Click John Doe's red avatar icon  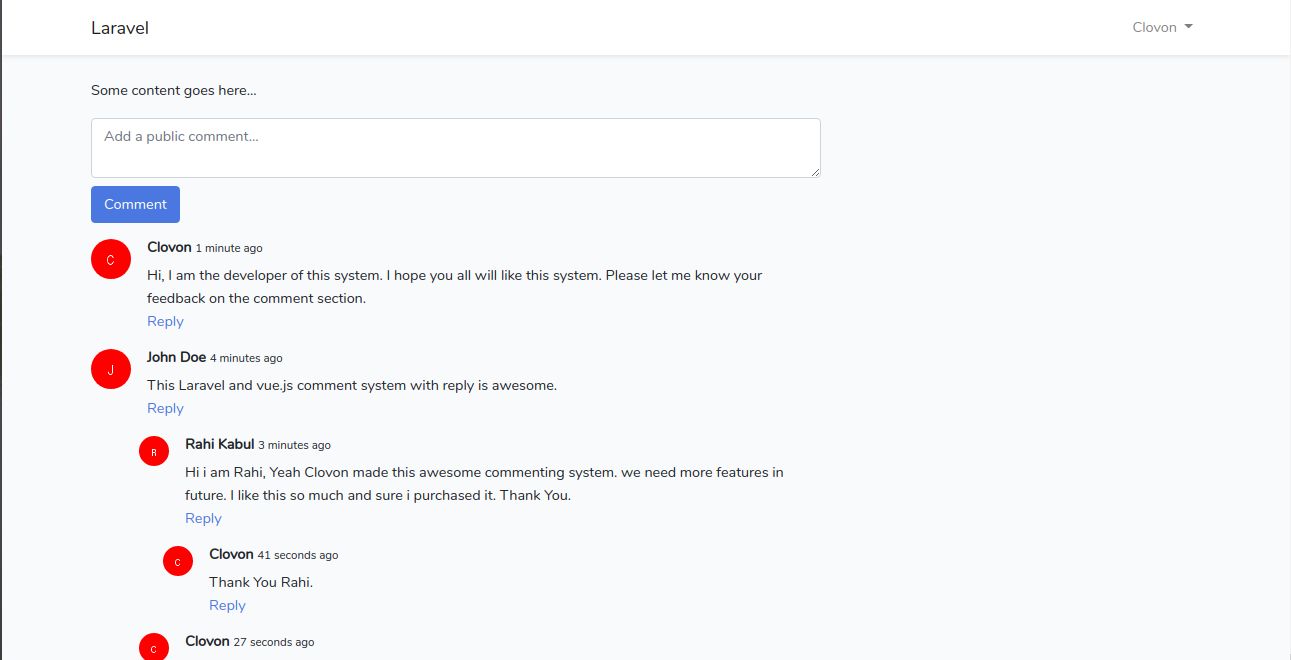[x=111, y=369]
